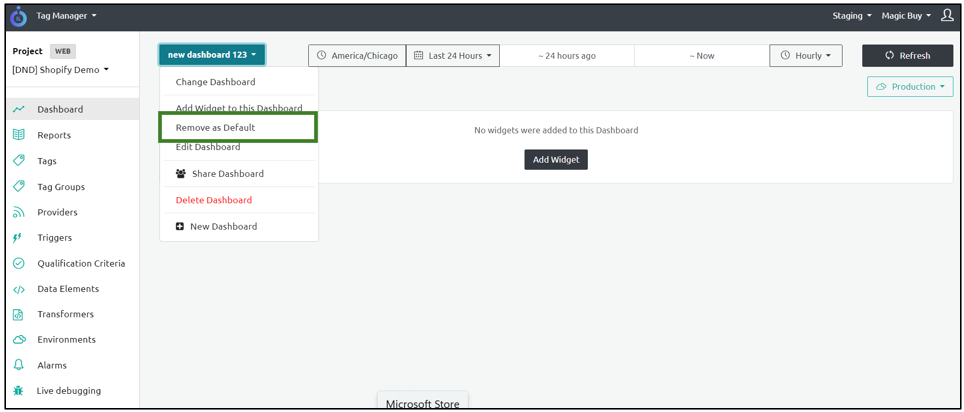Click the Tags icon in sidebar
Image resolution: width=964 pixels, height=412 pixels.
(x=18, y=160)
